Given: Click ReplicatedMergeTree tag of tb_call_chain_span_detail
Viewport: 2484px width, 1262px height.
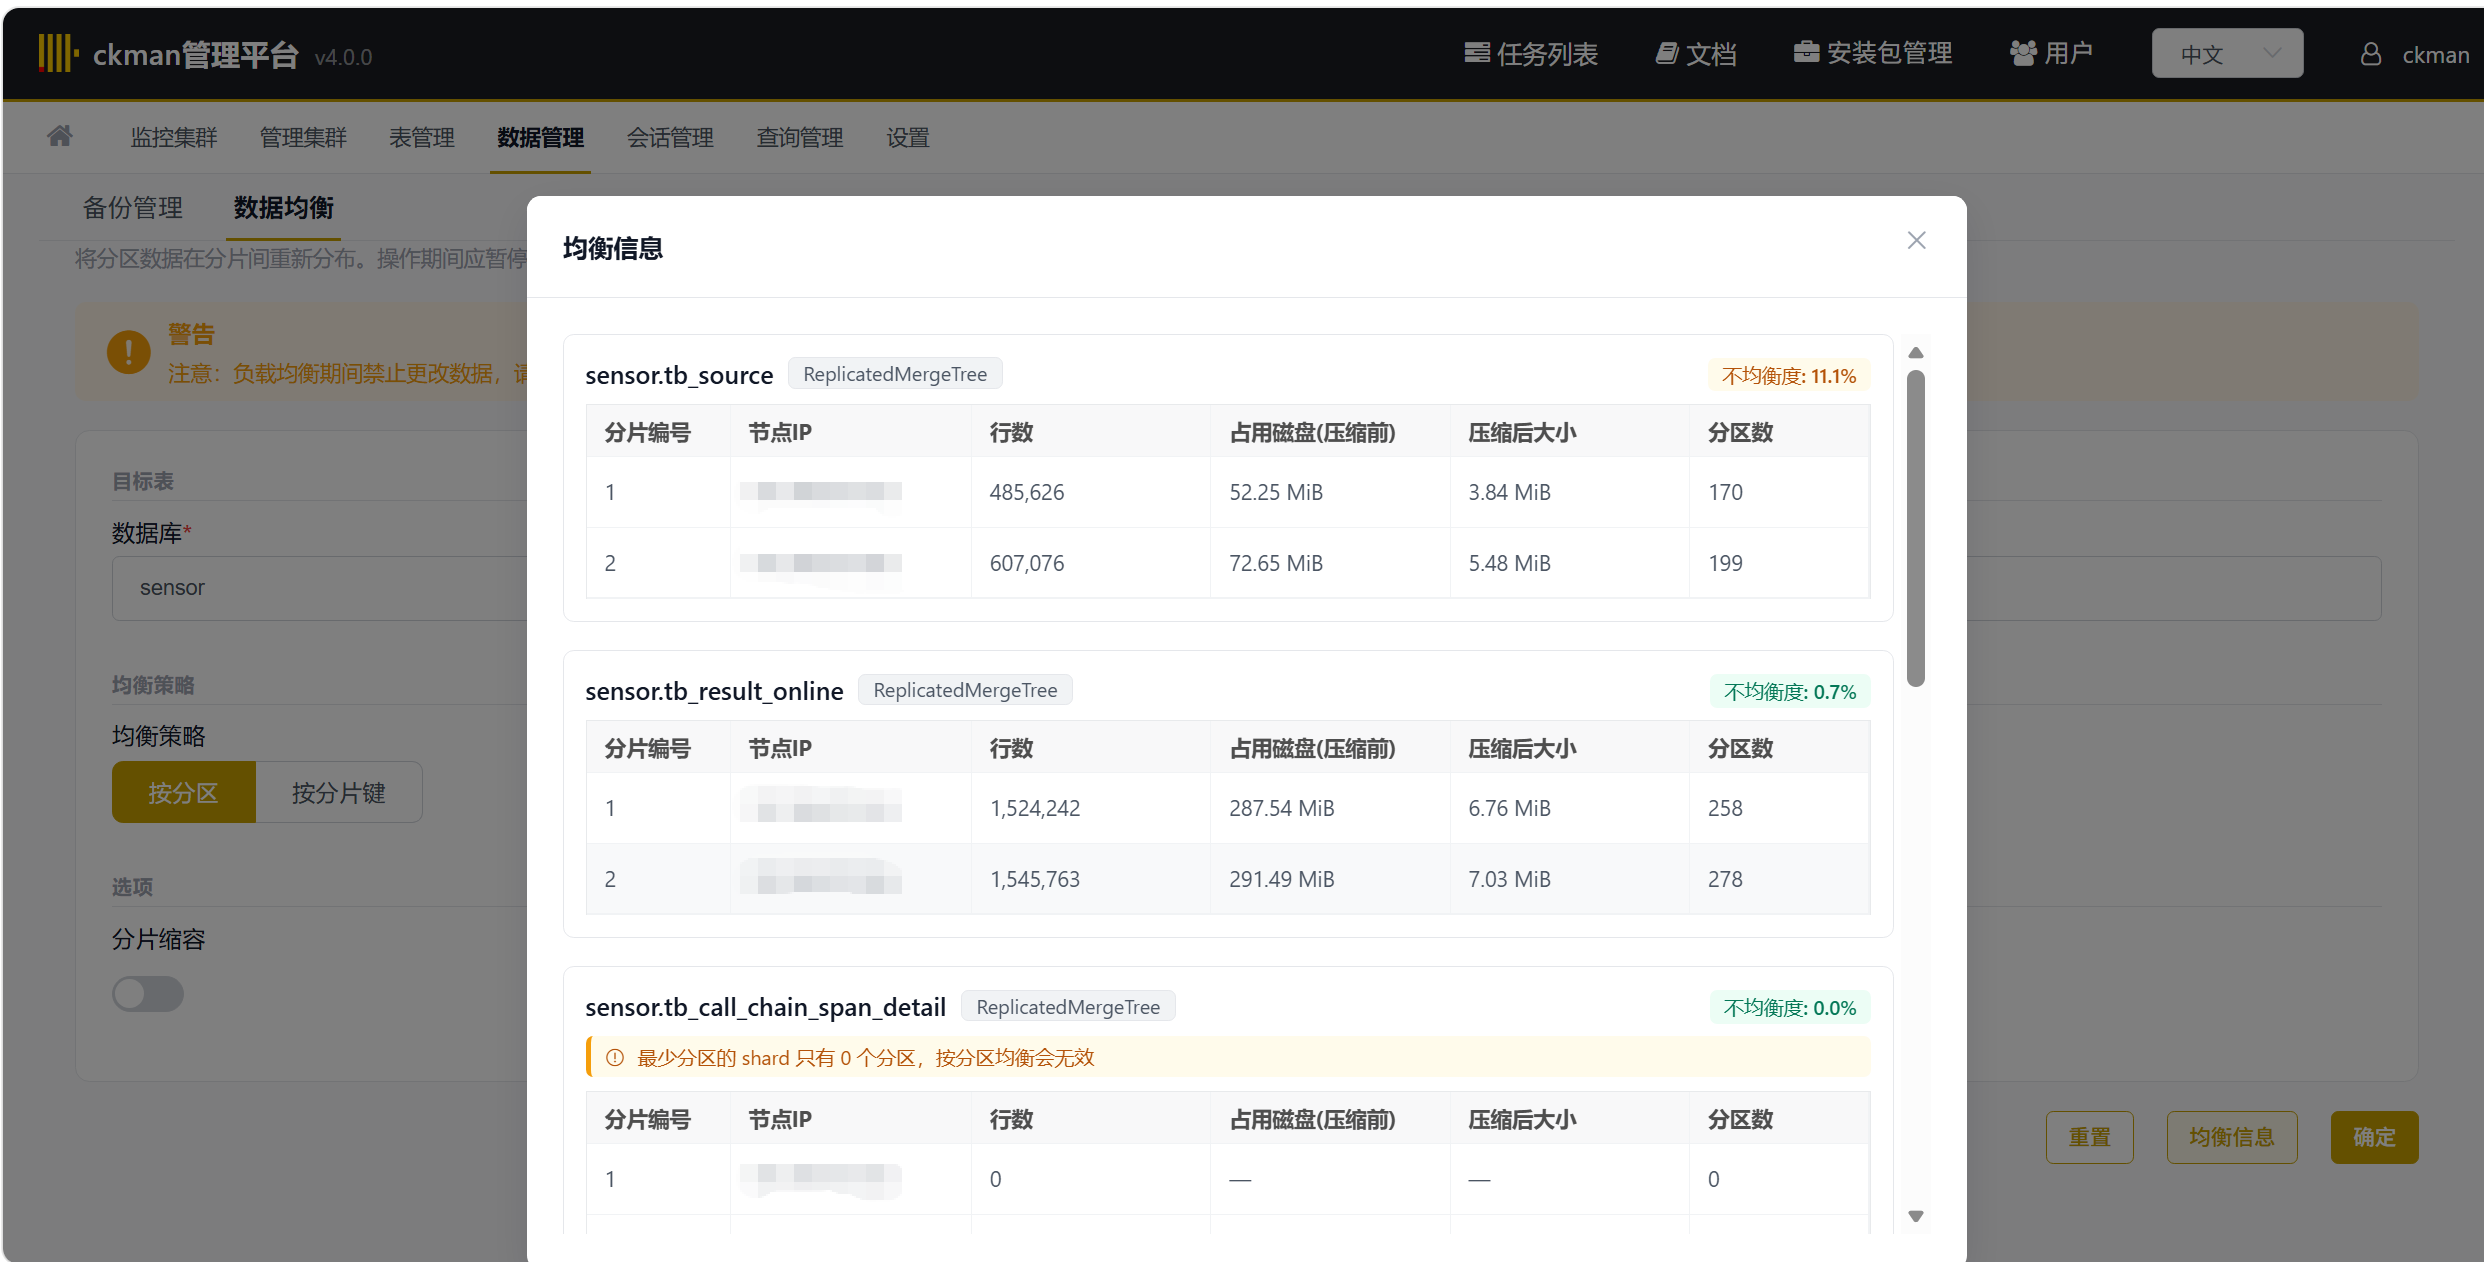Looking at the screenshot, I should [x=1068, y=1007].
